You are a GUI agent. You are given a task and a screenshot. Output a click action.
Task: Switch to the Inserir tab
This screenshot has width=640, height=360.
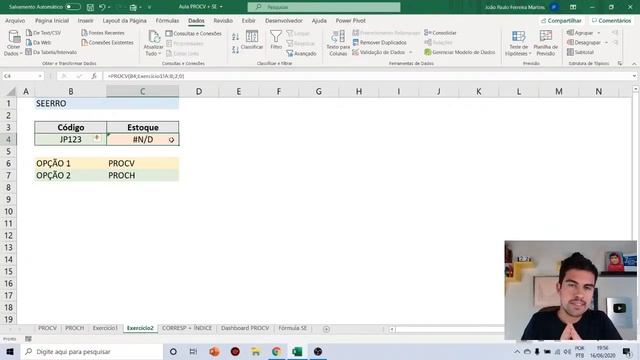click(85, 20)
